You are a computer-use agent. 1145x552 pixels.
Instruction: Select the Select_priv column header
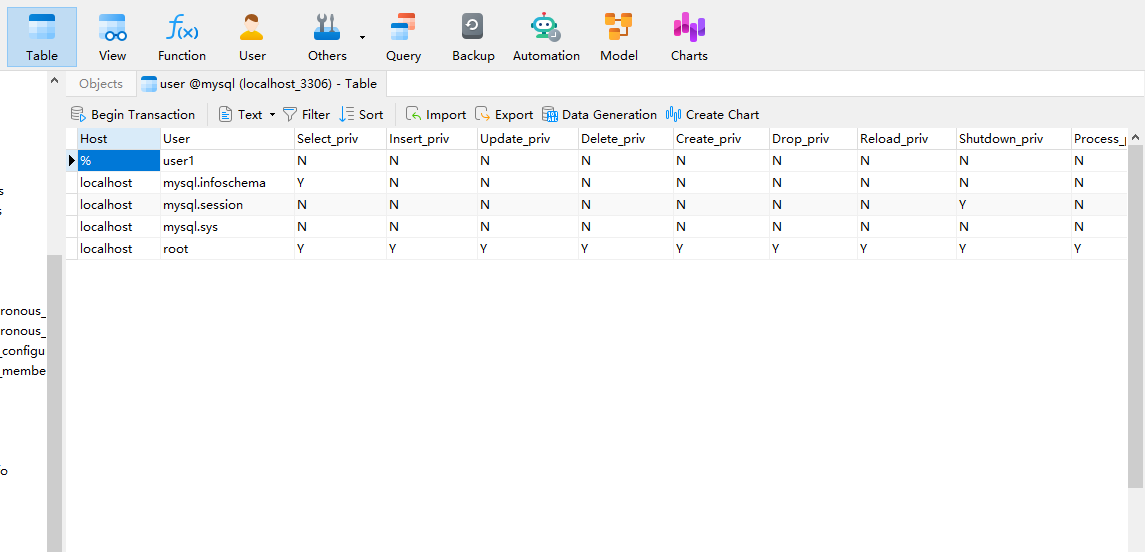(x=340, y=139)
